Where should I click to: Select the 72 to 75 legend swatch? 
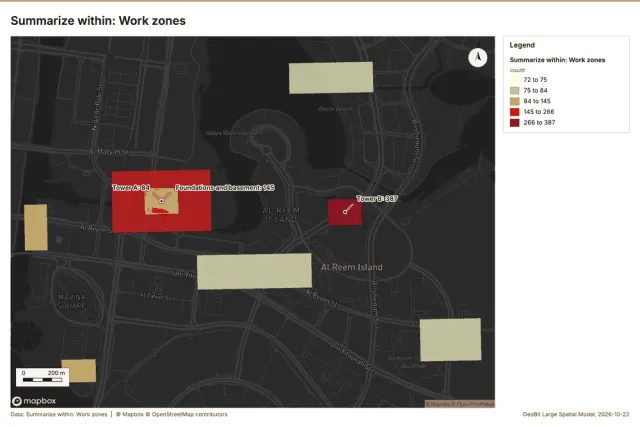tap(515, 80)
